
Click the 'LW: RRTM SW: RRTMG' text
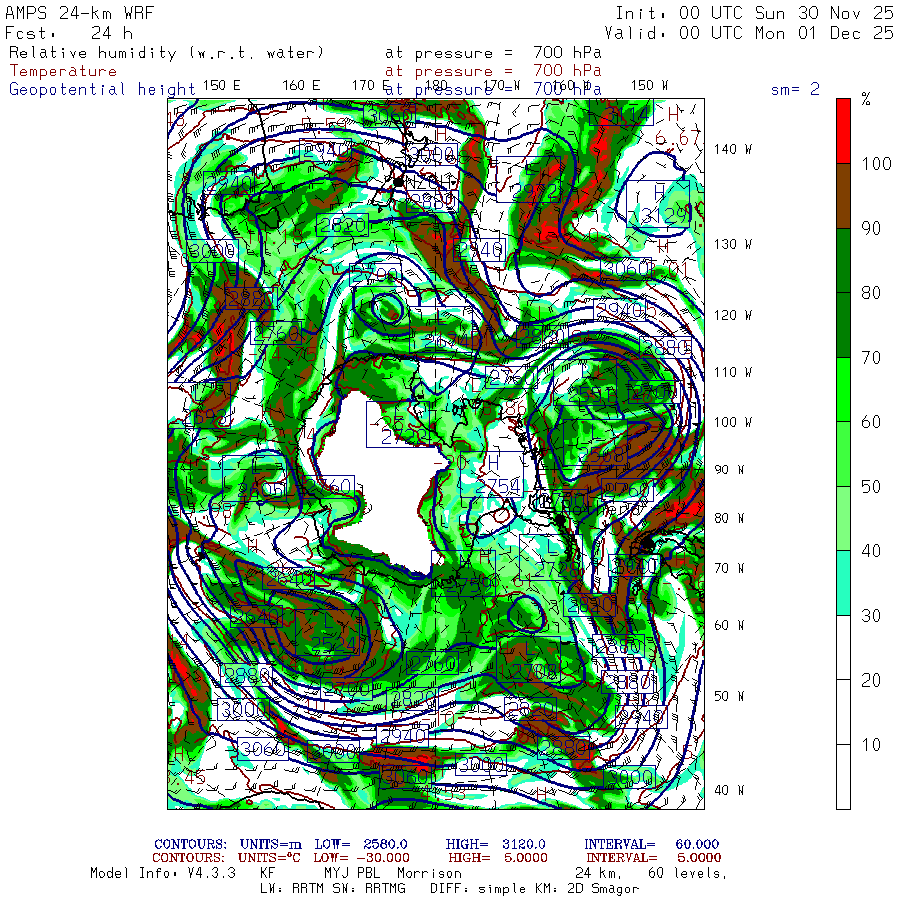point(333,889)
